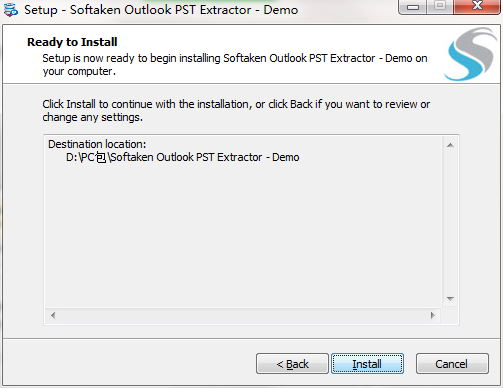Click the Ready to Install heading
The image size is (503, 388).
(x=72, y=42)
